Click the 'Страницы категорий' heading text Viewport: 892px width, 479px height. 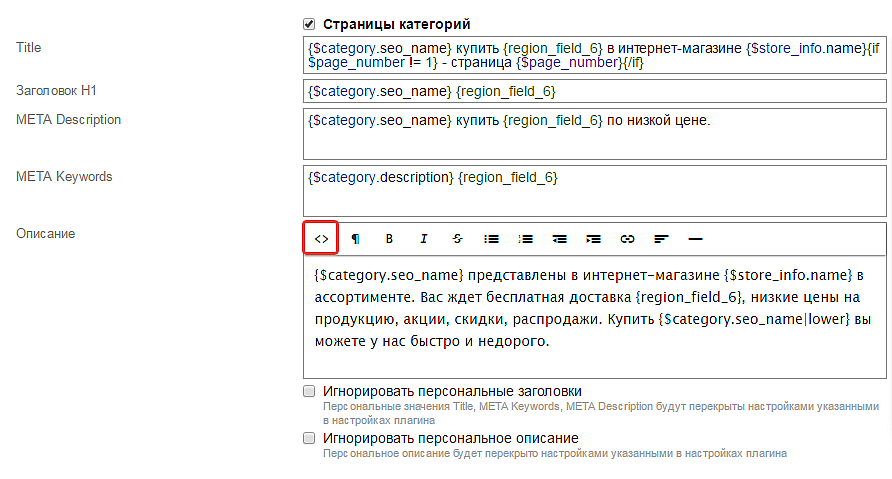397,24
